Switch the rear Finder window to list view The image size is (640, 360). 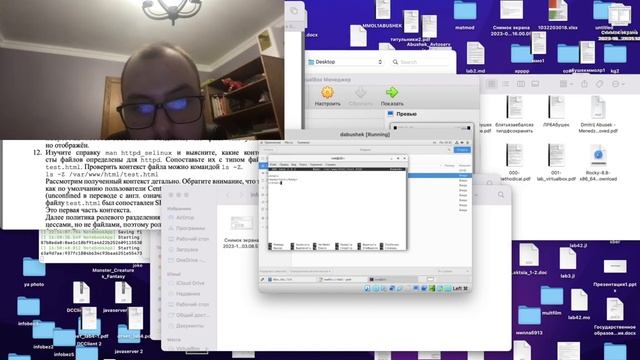tap(506, 84)
